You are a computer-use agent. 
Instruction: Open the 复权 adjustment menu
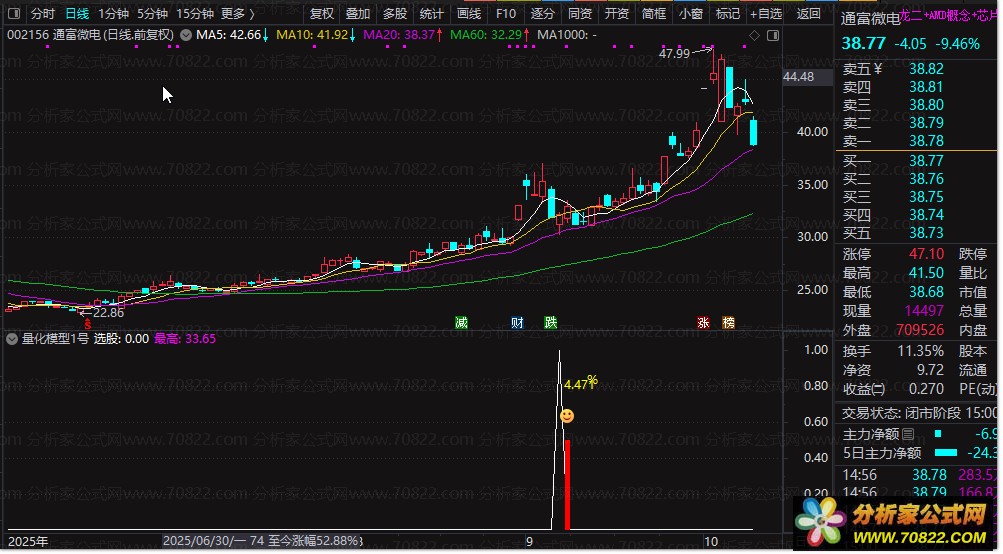click(x=322, y=13)
